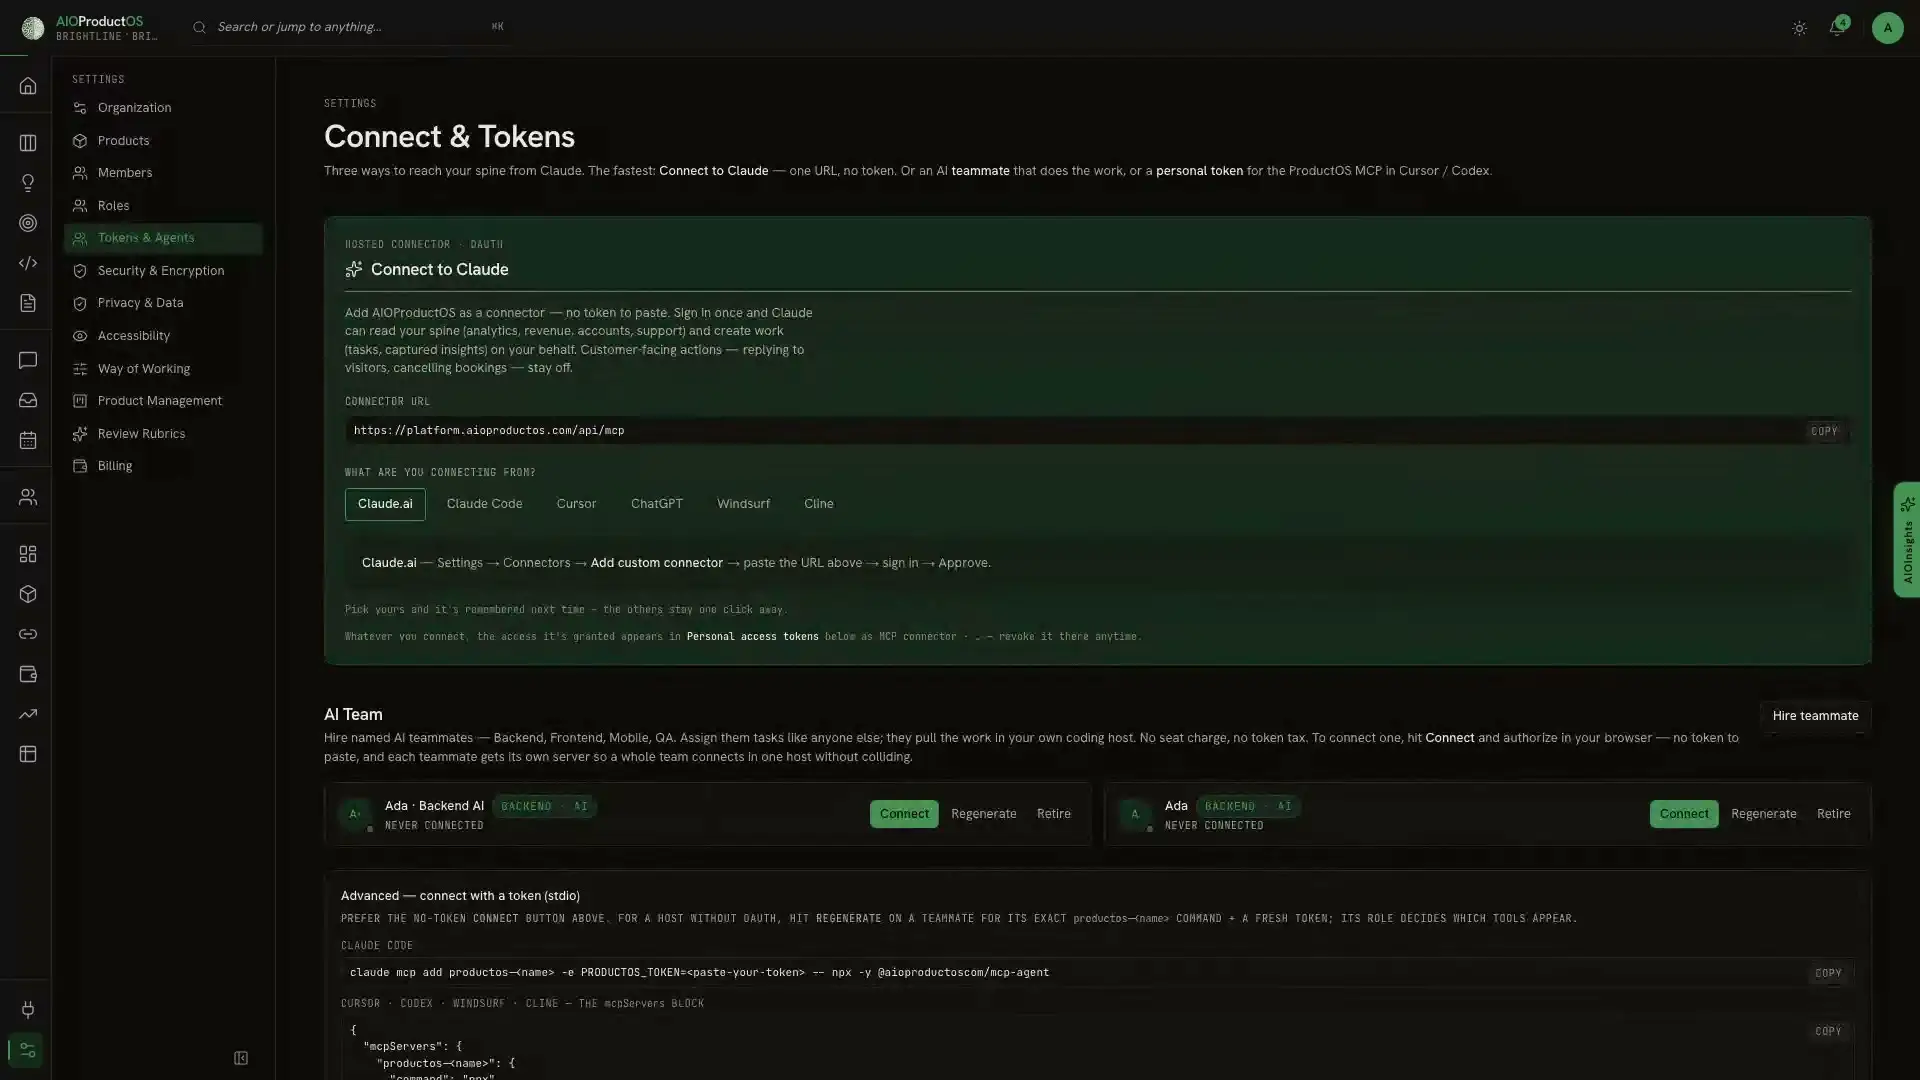
Task: Open the plug integrations icon in rail
Action: pyautogui.click(x=28, y=1010)
